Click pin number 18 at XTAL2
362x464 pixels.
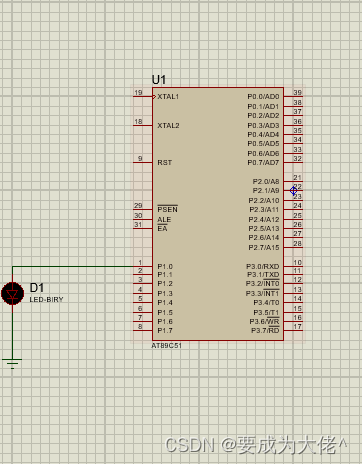point(138,121)
